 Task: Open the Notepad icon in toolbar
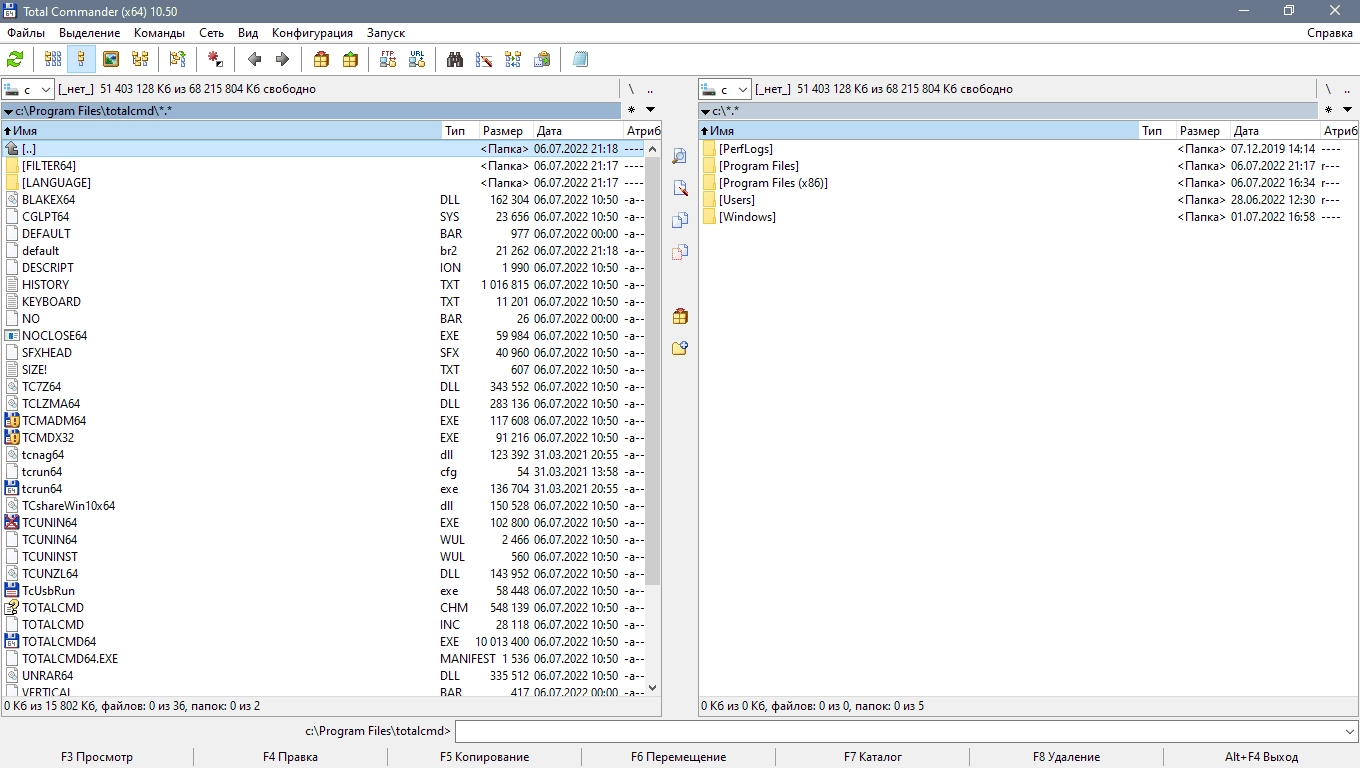coord(580,59)
